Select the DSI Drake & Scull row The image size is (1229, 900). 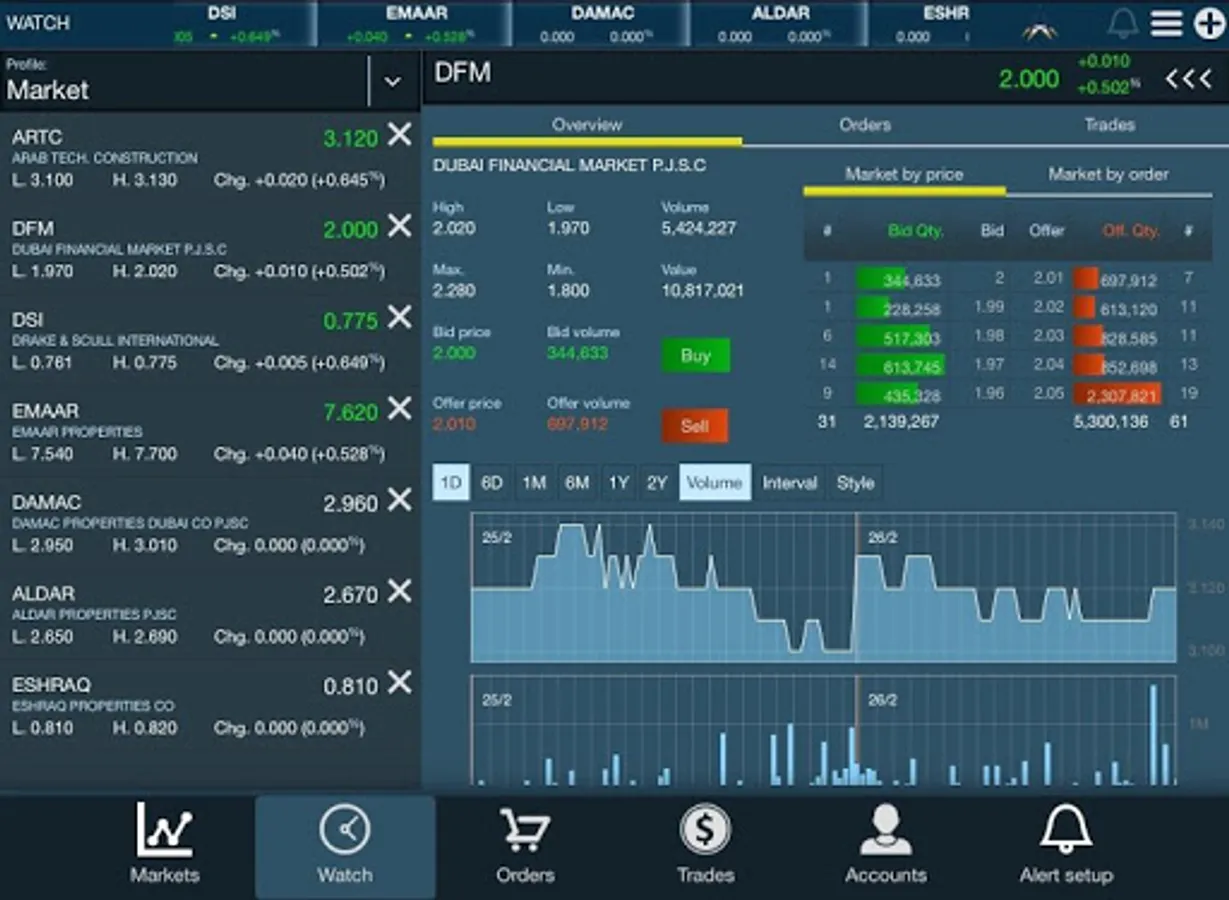point(210,341)
